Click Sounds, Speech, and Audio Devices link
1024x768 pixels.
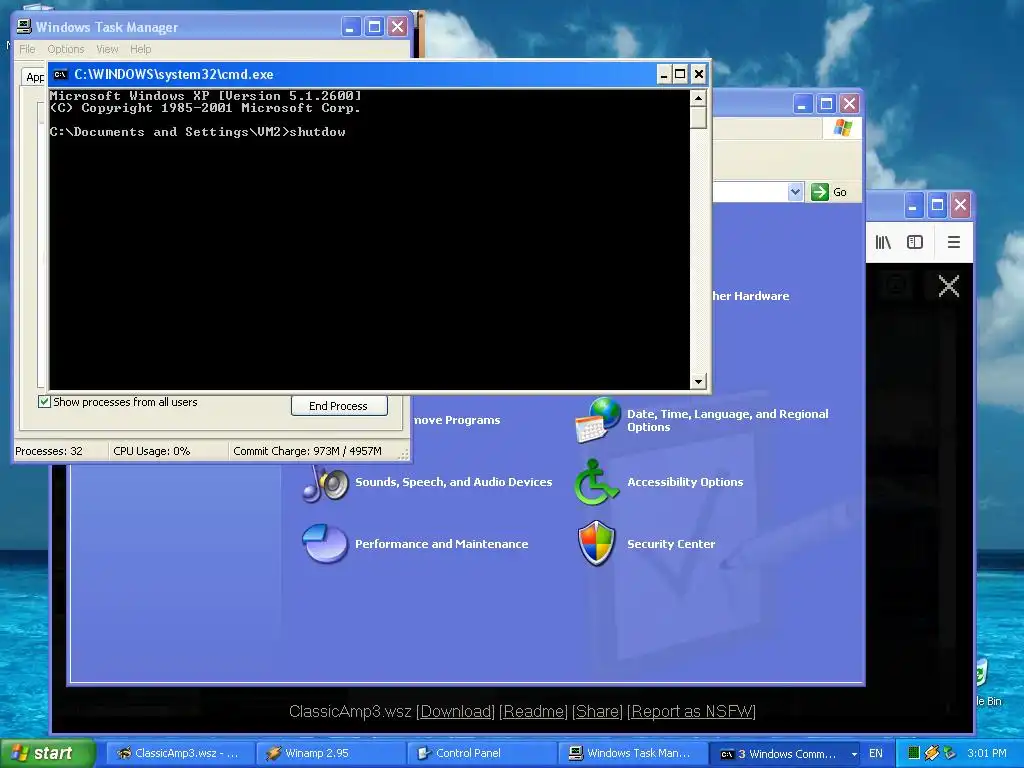pos(453,482)
